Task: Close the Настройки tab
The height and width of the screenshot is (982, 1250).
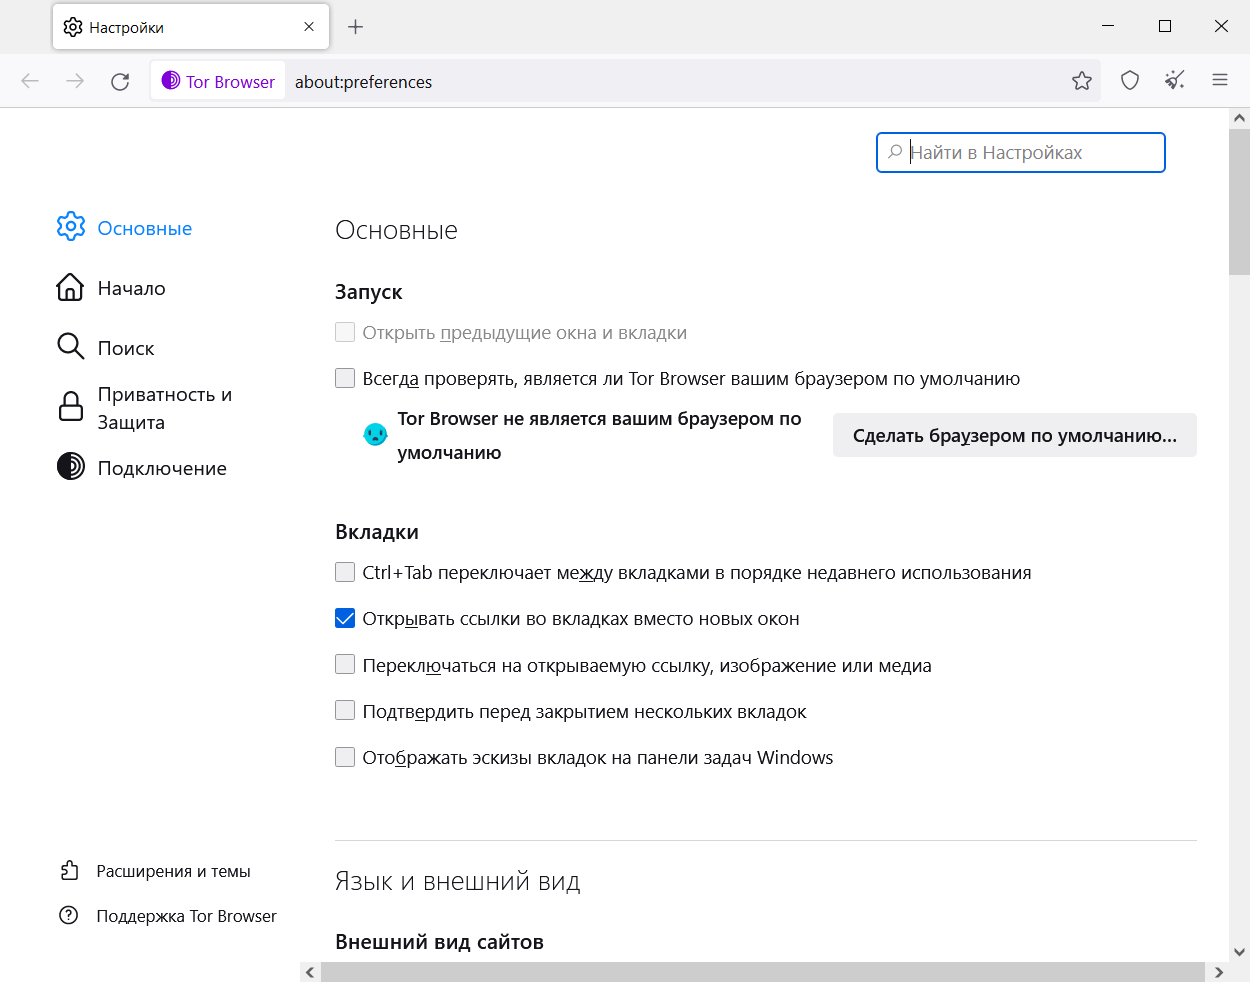Action: point(309,27)
